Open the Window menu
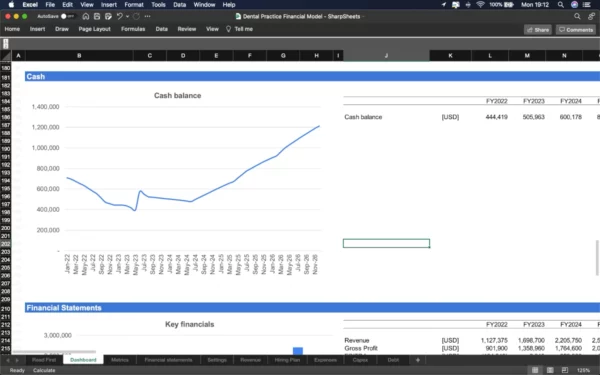The image size is (600, 375). pos(204,5)
